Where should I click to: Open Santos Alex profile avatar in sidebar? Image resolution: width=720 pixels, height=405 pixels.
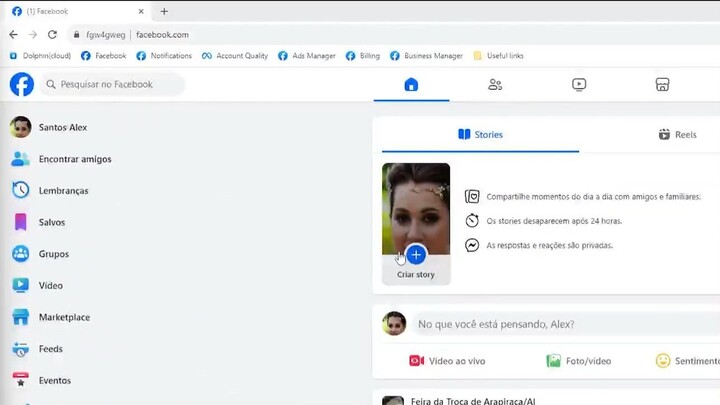[20, 127]
